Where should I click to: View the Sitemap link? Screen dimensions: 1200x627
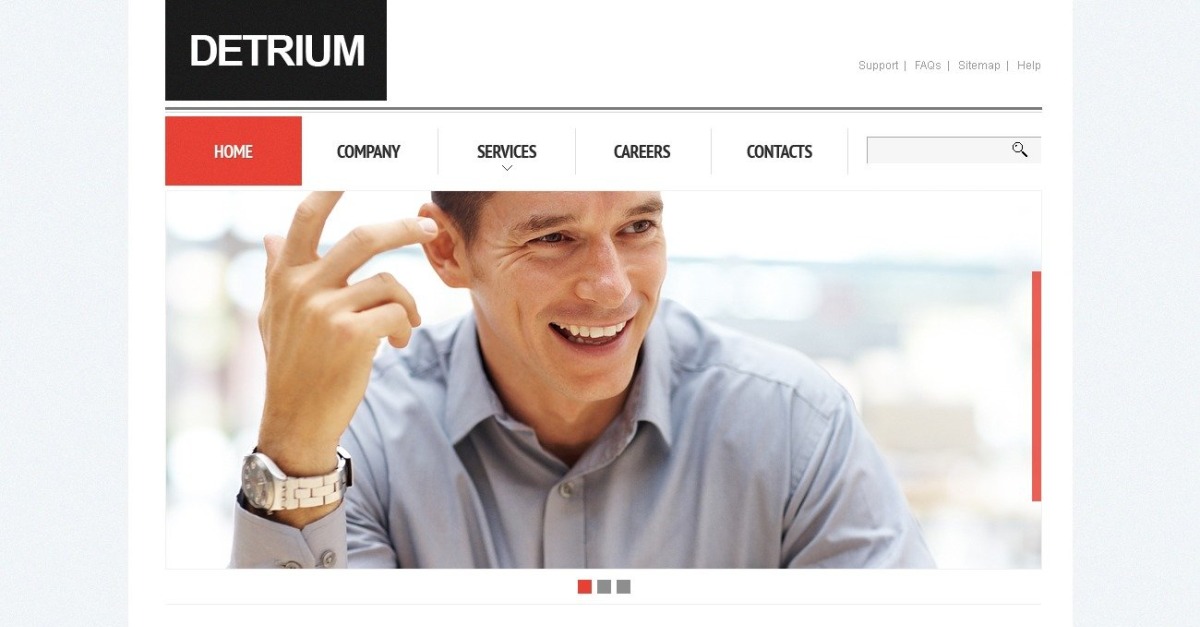click(x=979, y=65)
